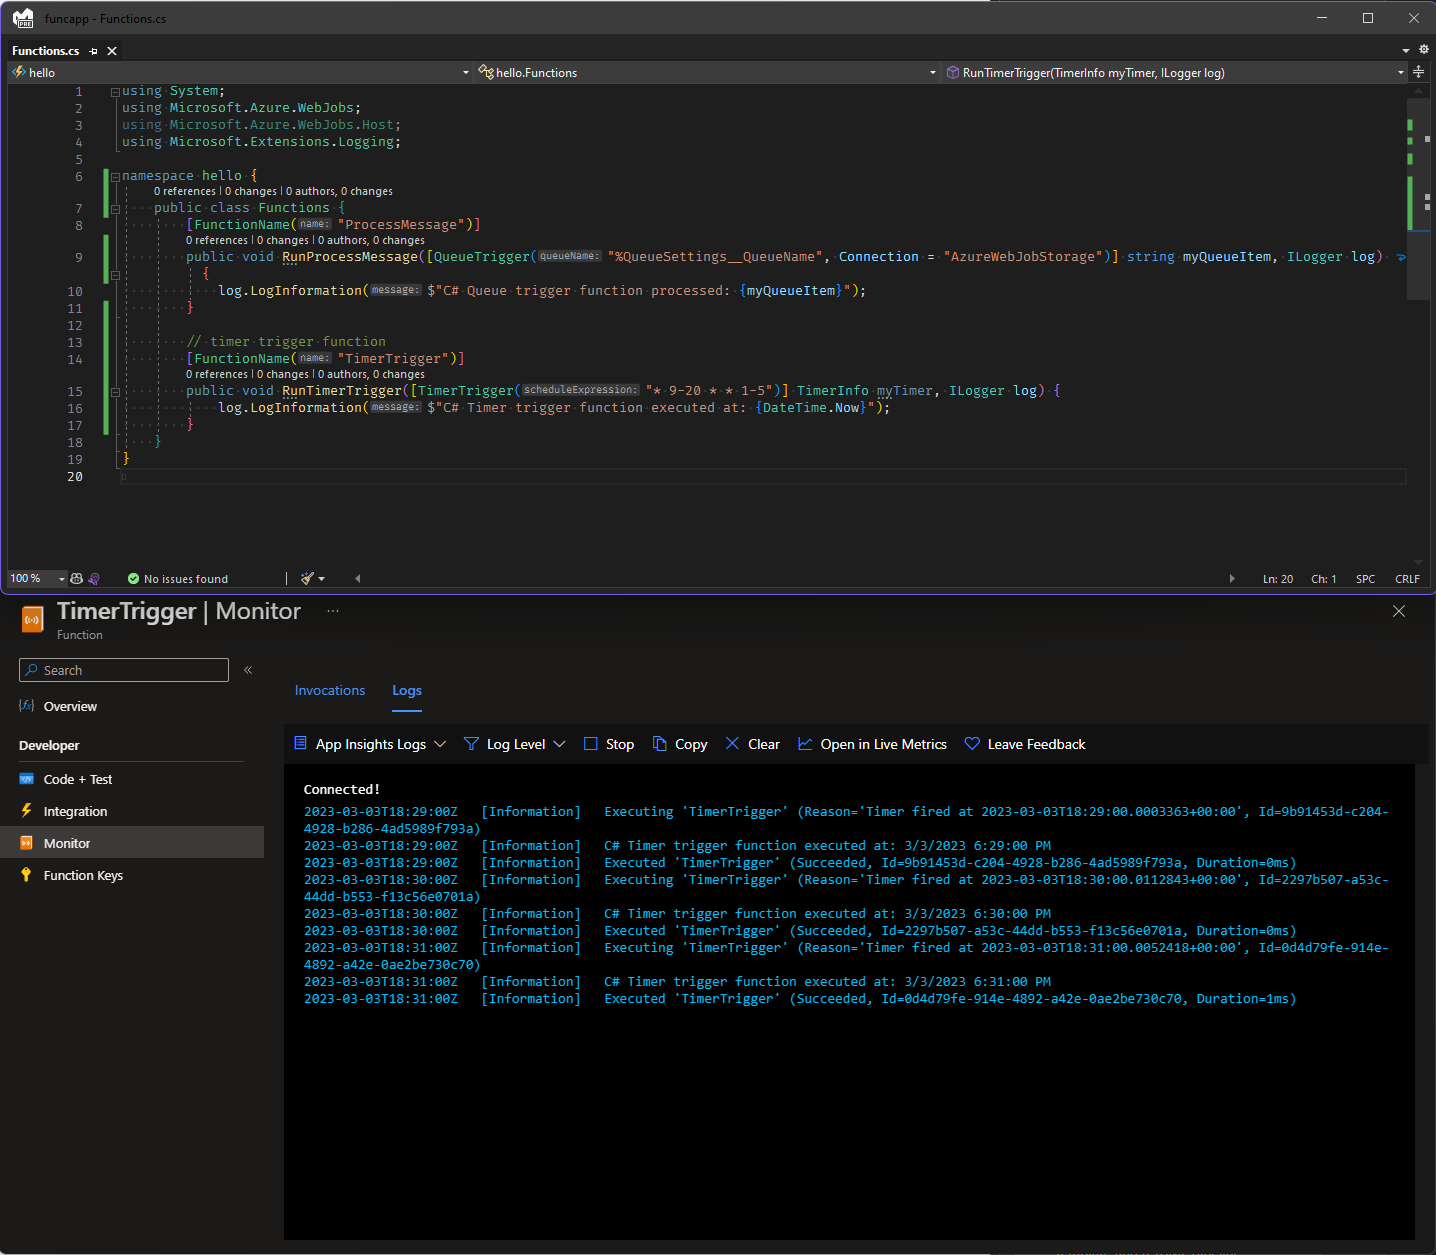Open the code cleanup dropdown arrow

click(321, 579)
